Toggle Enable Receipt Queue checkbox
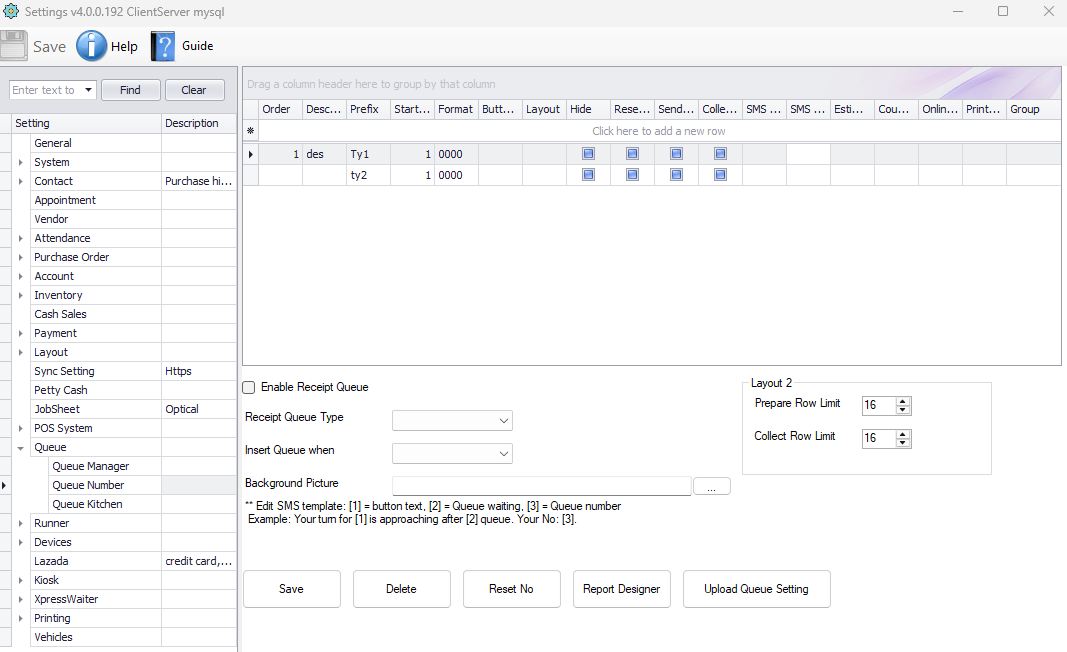The image size is (1067, 652). click(249, 387)
